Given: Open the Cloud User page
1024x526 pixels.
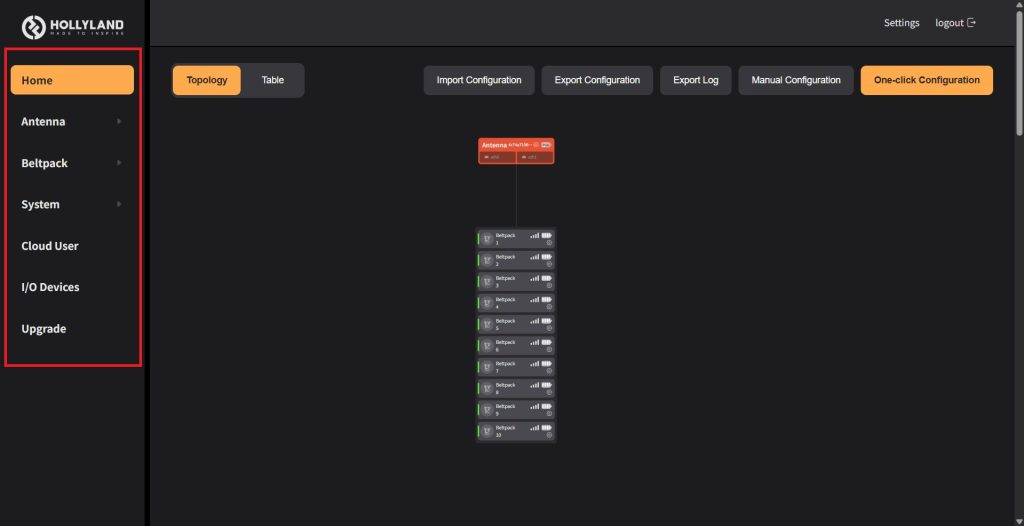Looking at the screenshot, I should [x=50, y=246].
